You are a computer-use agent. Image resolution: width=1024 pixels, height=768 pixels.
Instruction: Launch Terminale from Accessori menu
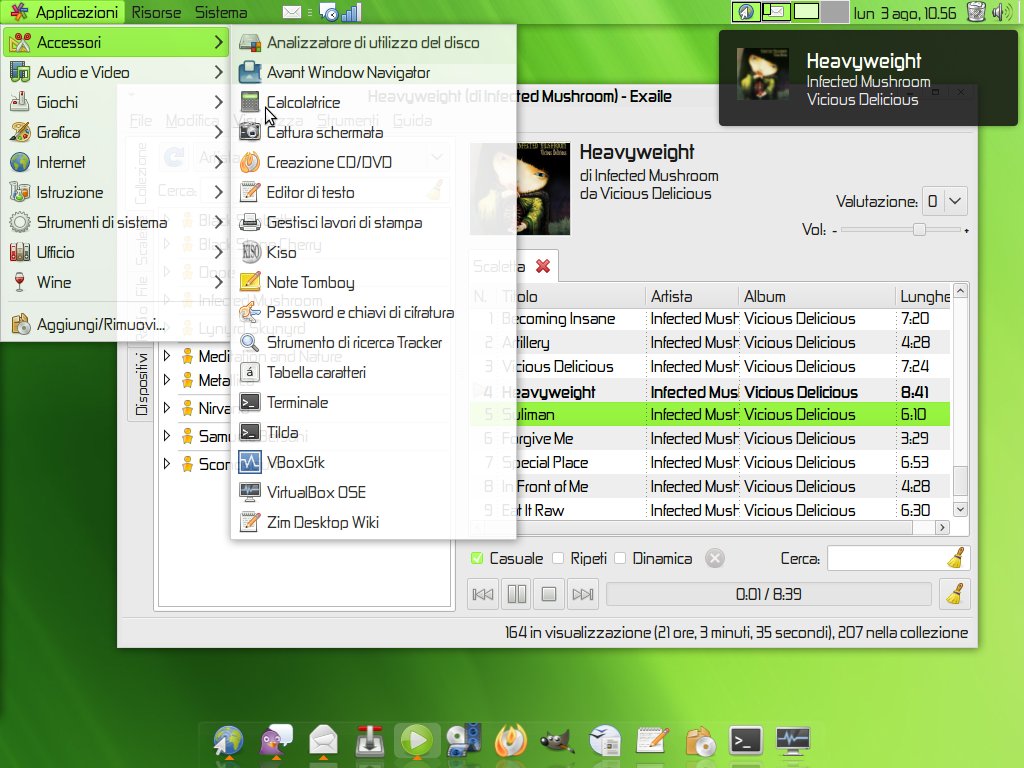(374, 403)
